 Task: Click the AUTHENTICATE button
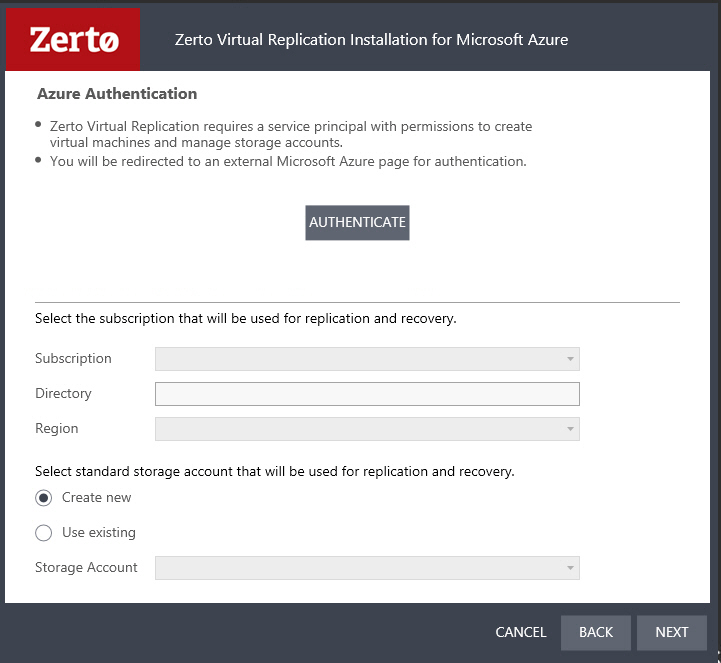pyautogui.click(x=357, y=223)
